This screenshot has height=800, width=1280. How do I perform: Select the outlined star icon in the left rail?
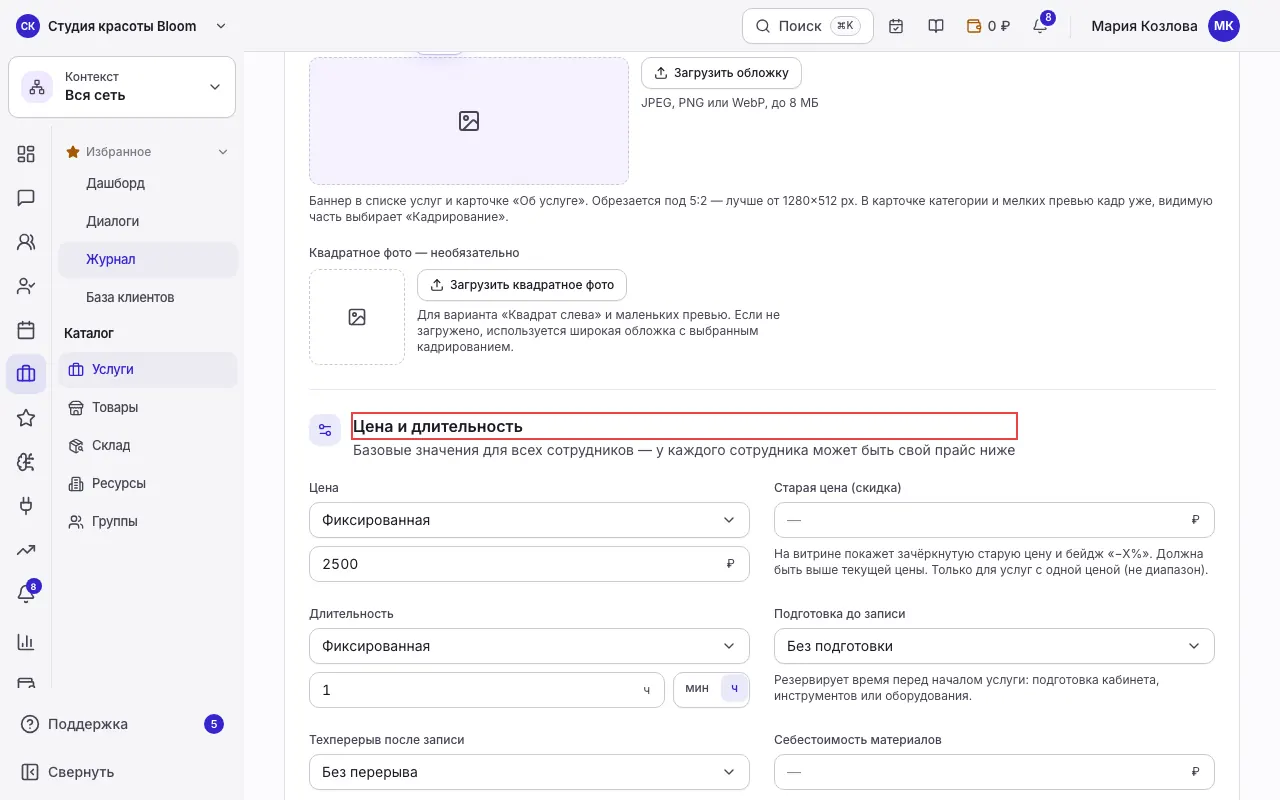pos(26,418)
